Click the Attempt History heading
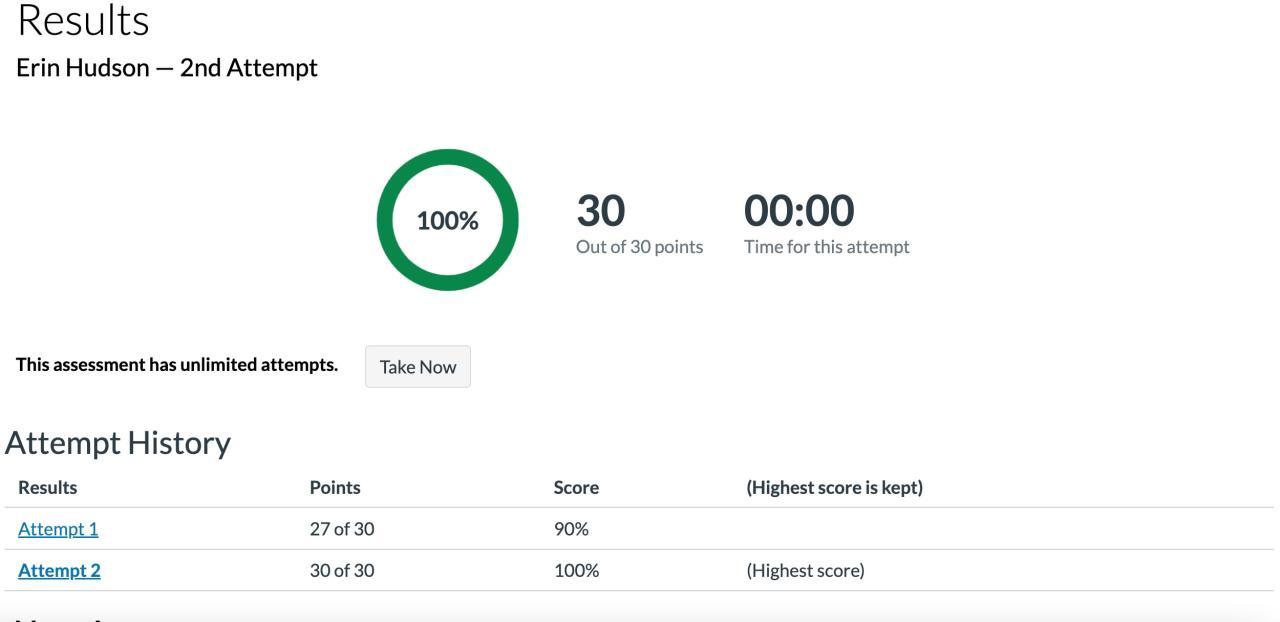The width and height of the screenshot is (1280, 622). pyautogui.click(x=118, y=442)
